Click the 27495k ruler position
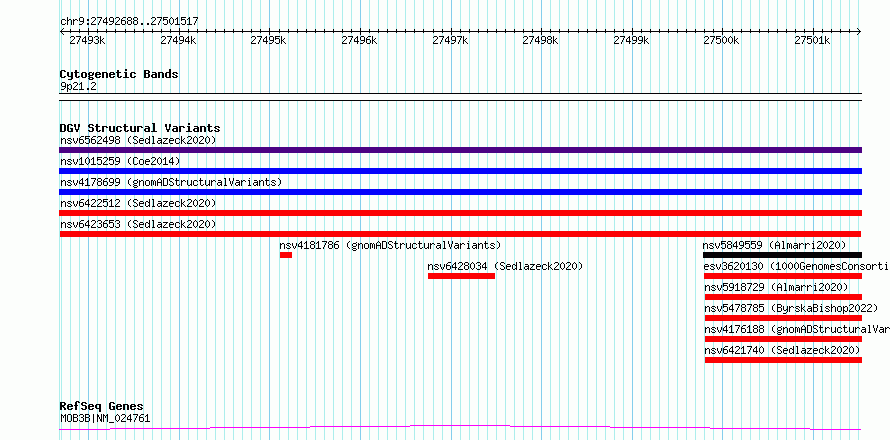Viewport: 890px width, 440px height. (x=268, y=40)
